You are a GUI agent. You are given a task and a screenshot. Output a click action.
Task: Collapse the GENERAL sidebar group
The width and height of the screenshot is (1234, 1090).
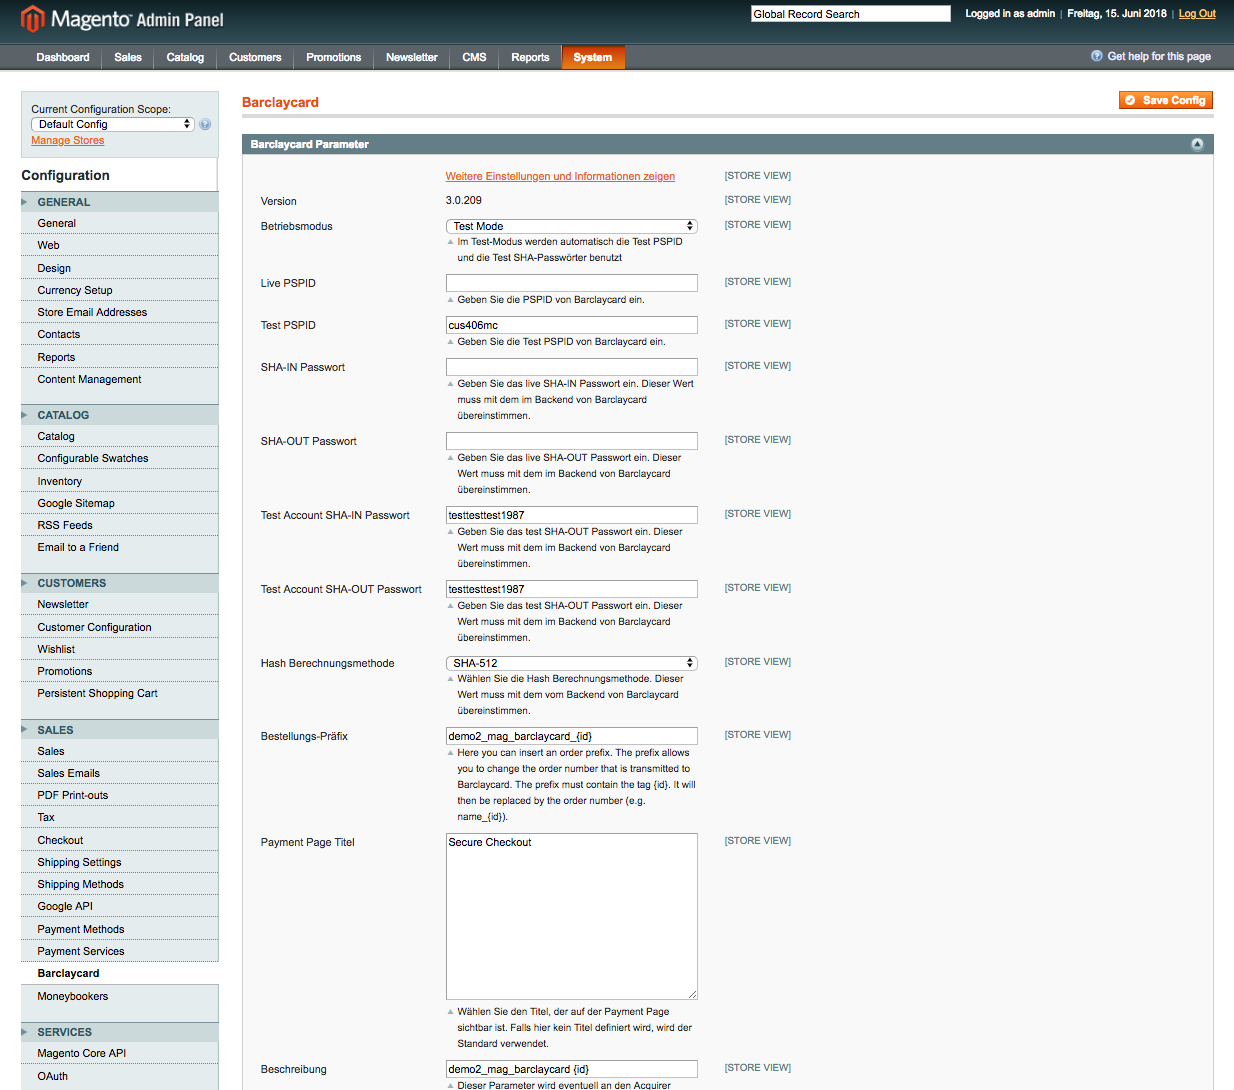[x=120, y=202]
